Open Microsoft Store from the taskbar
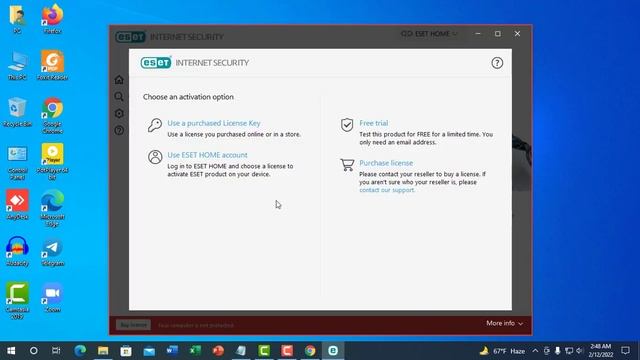The width and height of the screenshot is (640, 360). pyautogui.click(x=126, y=351)
